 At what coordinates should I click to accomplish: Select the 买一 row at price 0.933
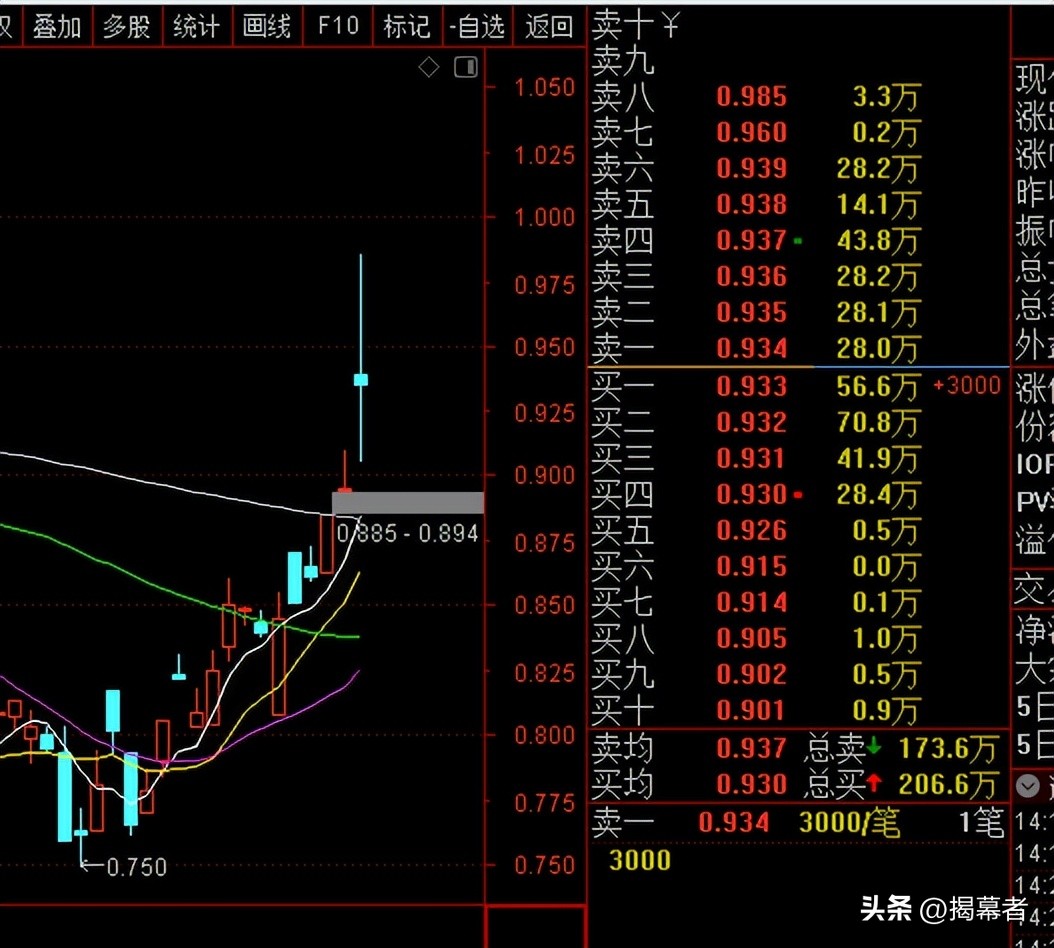coord(755,386)
